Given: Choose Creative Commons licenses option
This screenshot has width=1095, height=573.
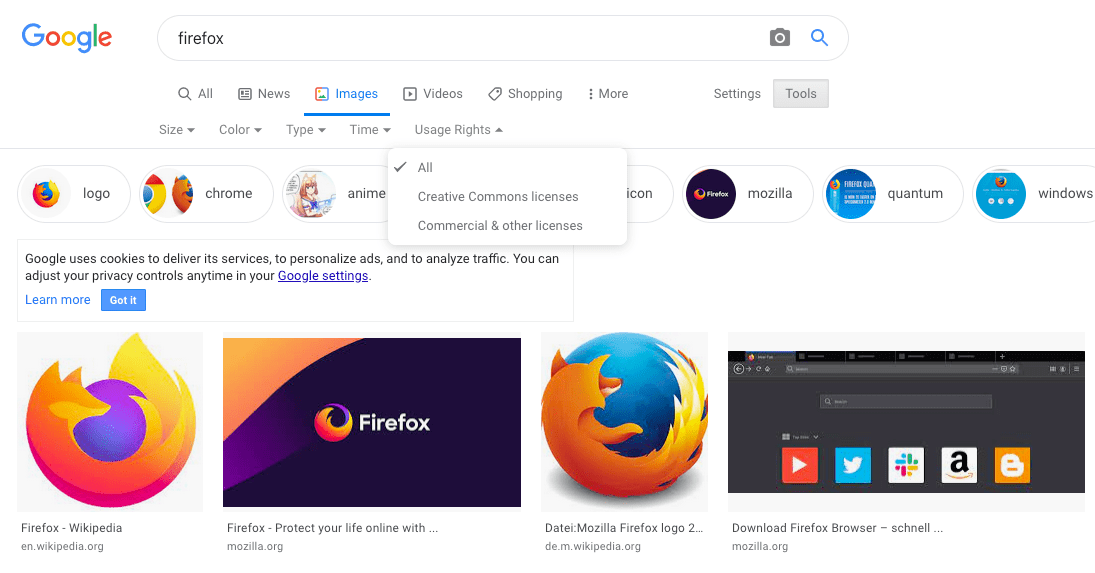Looking at the screenshot, I should pyautogui.click(x=498, y=197).
